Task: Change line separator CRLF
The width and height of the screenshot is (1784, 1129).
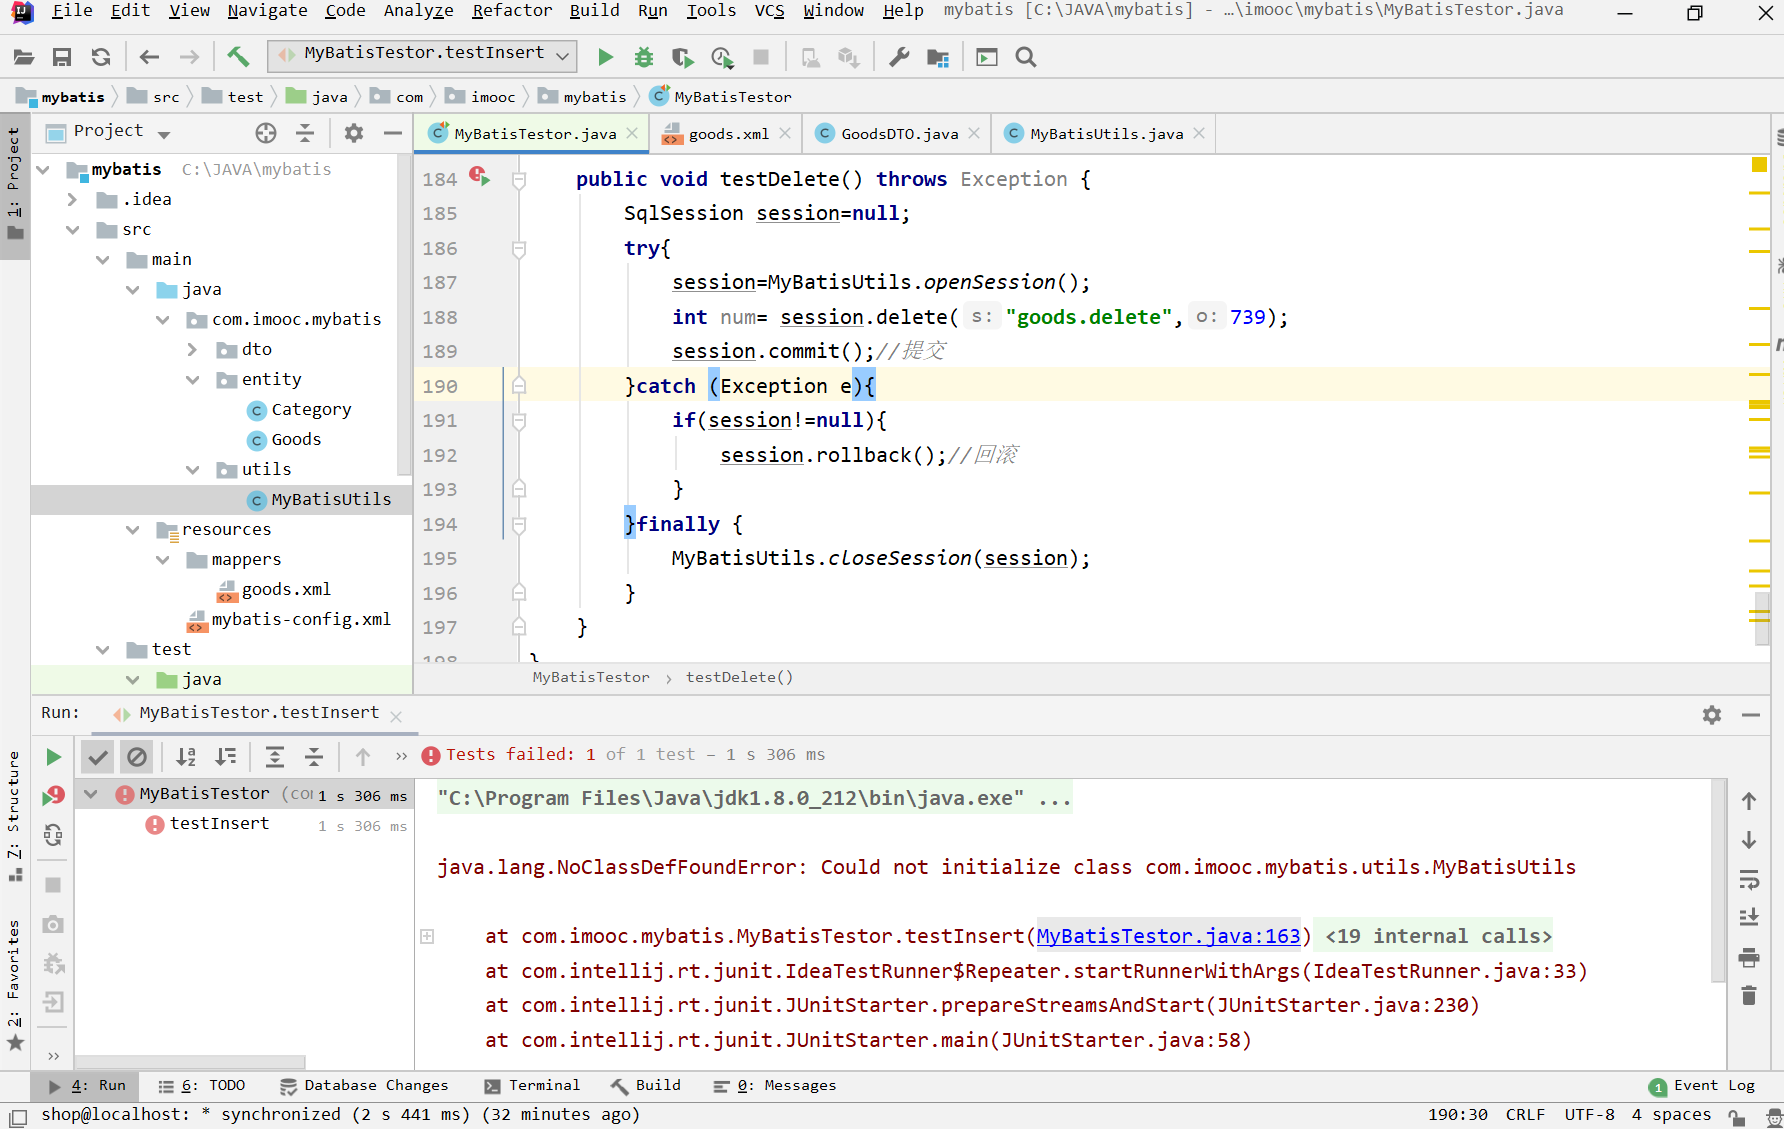Action: (1525, 1114)
